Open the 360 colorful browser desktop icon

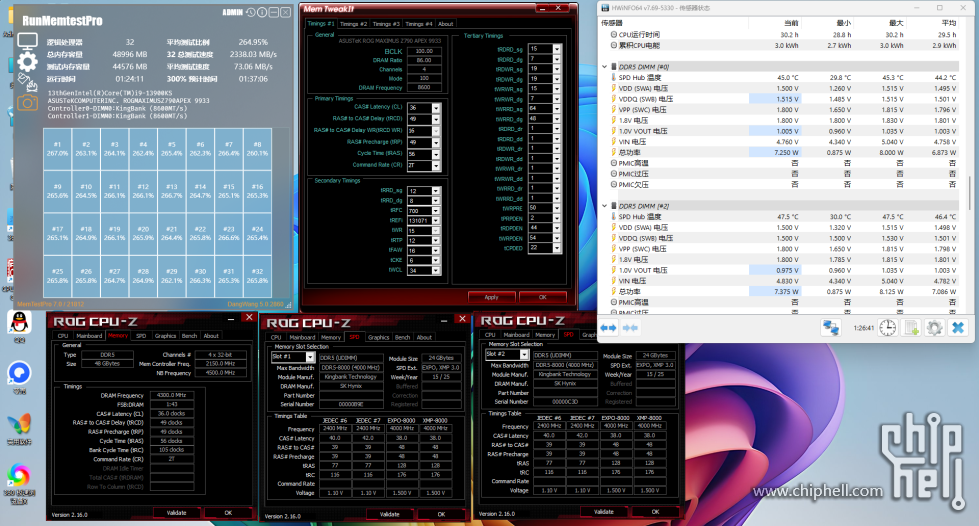click(x=19, y=475)
